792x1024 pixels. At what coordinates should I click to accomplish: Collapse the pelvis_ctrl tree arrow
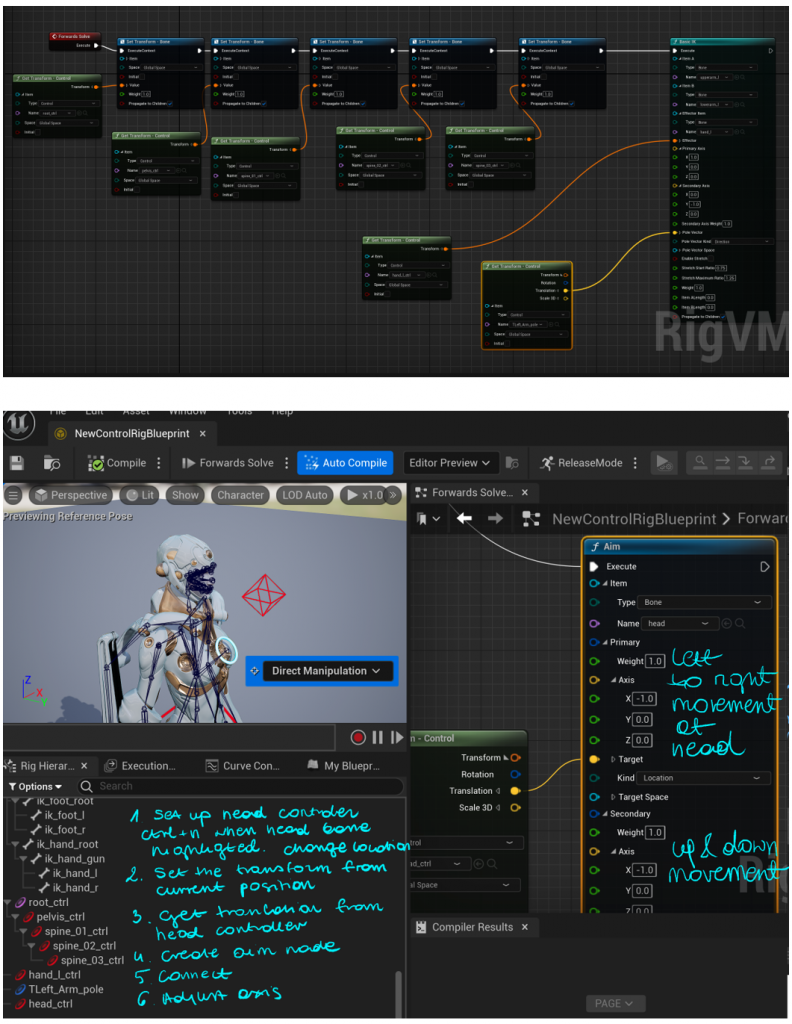[15, 916]
